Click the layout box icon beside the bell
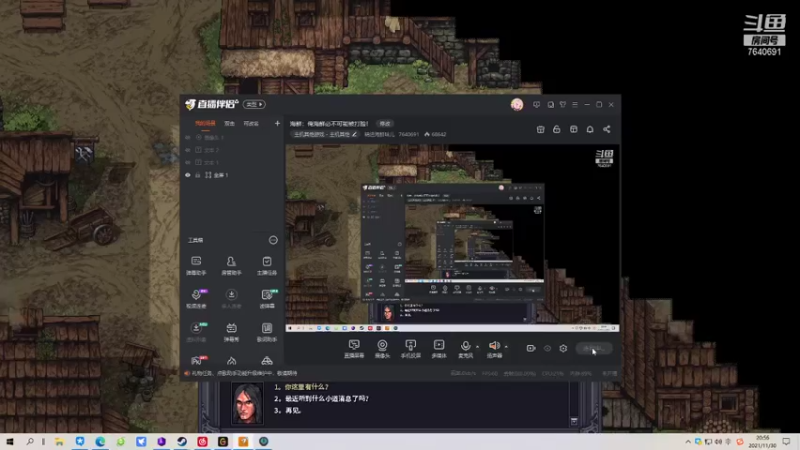 coord(573,130)
